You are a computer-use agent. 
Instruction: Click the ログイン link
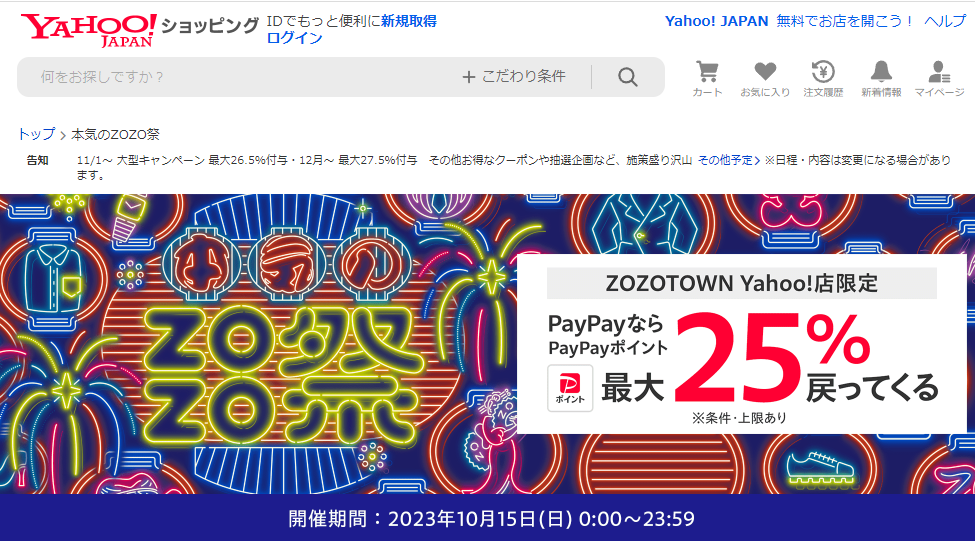(x=294, y=38)
